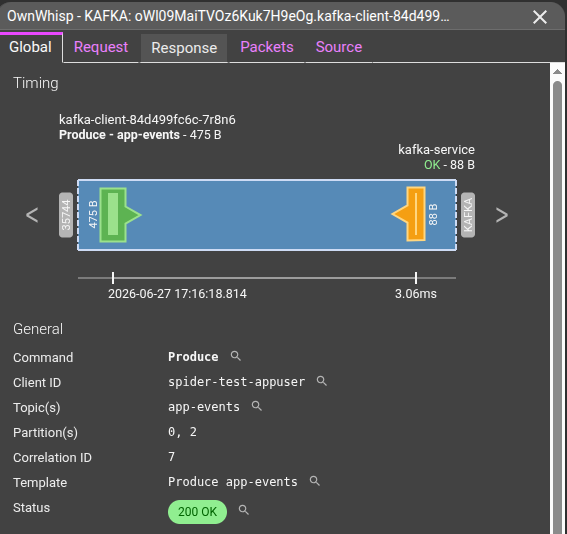Viewport: 567px width, 534px height.
Task: Click the start timestamp marker on timeline
Action: 113,278
